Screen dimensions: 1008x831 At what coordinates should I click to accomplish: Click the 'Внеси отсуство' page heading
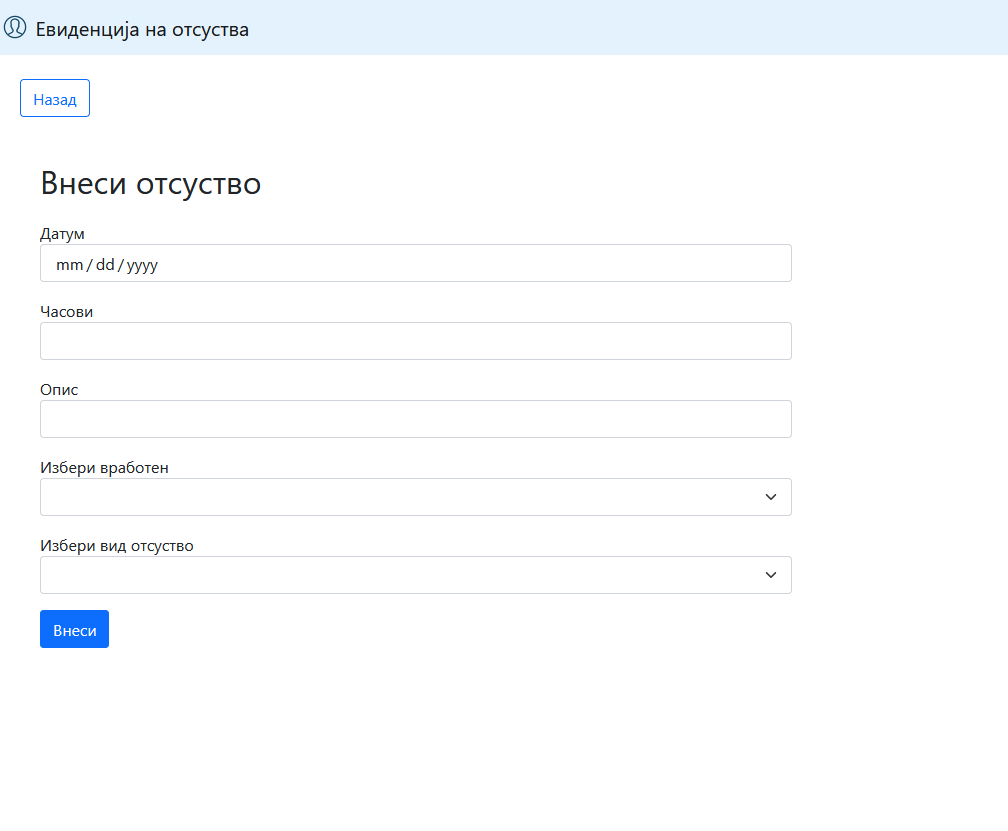pyautogui.click(x=150, y=184)
